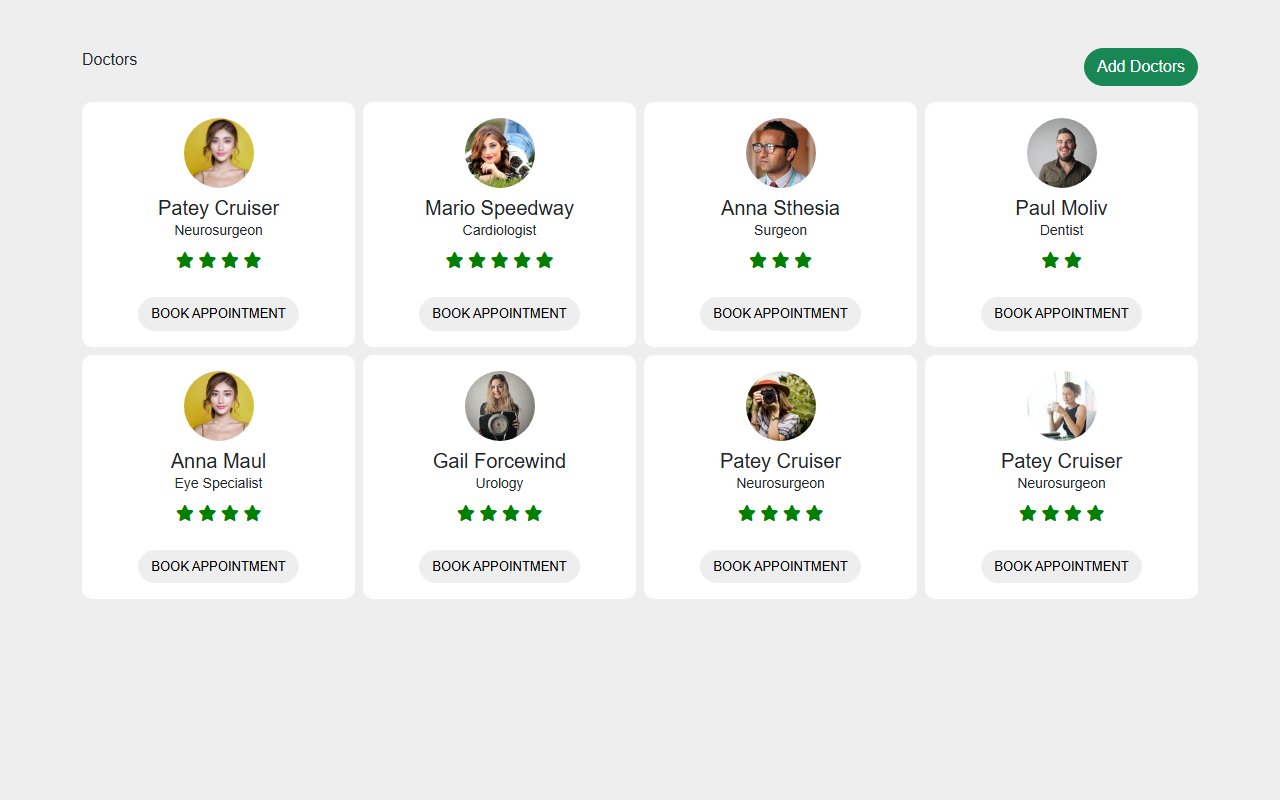Click the second star under Paul Moliv Dentist
The image size is (1280, 800).
click(x=1073, y=260)
